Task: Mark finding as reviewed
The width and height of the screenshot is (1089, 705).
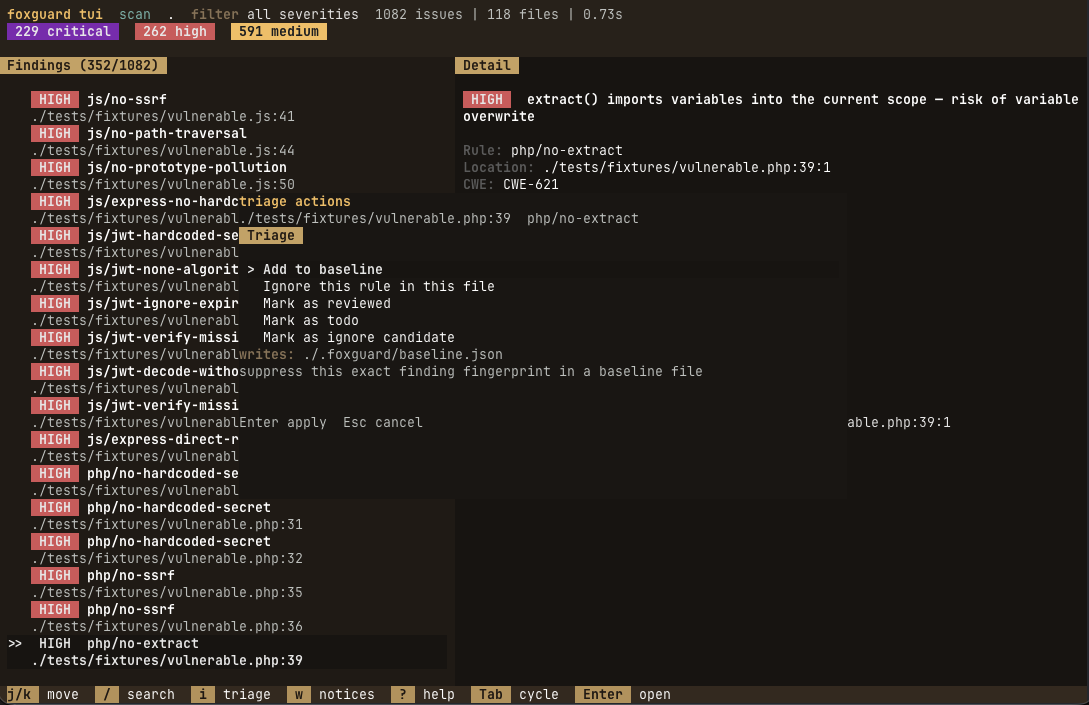Action: click(x=326, y=303)
